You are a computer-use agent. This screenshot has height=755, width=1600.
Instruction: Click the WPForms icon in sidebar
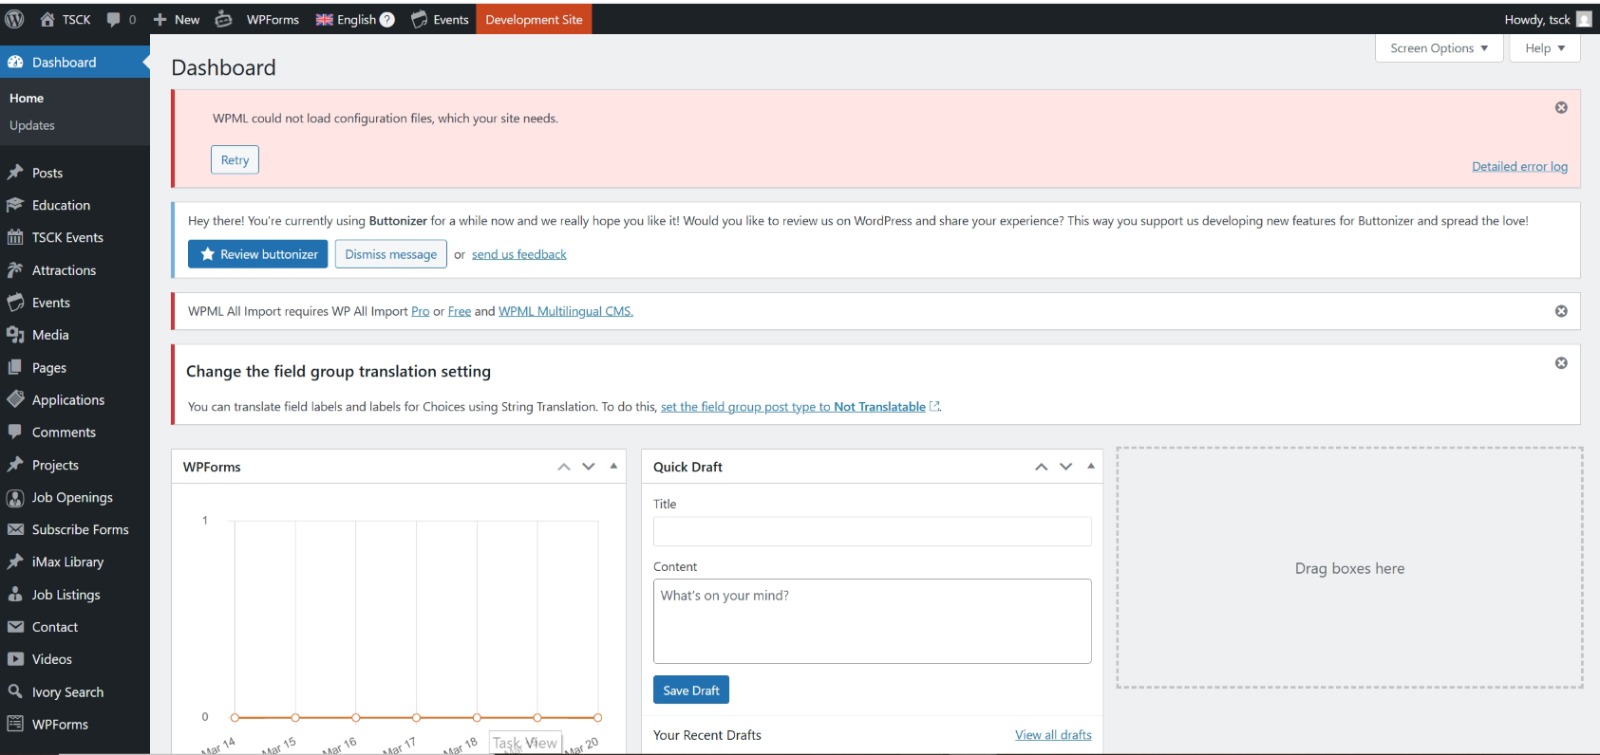(15, 724)
